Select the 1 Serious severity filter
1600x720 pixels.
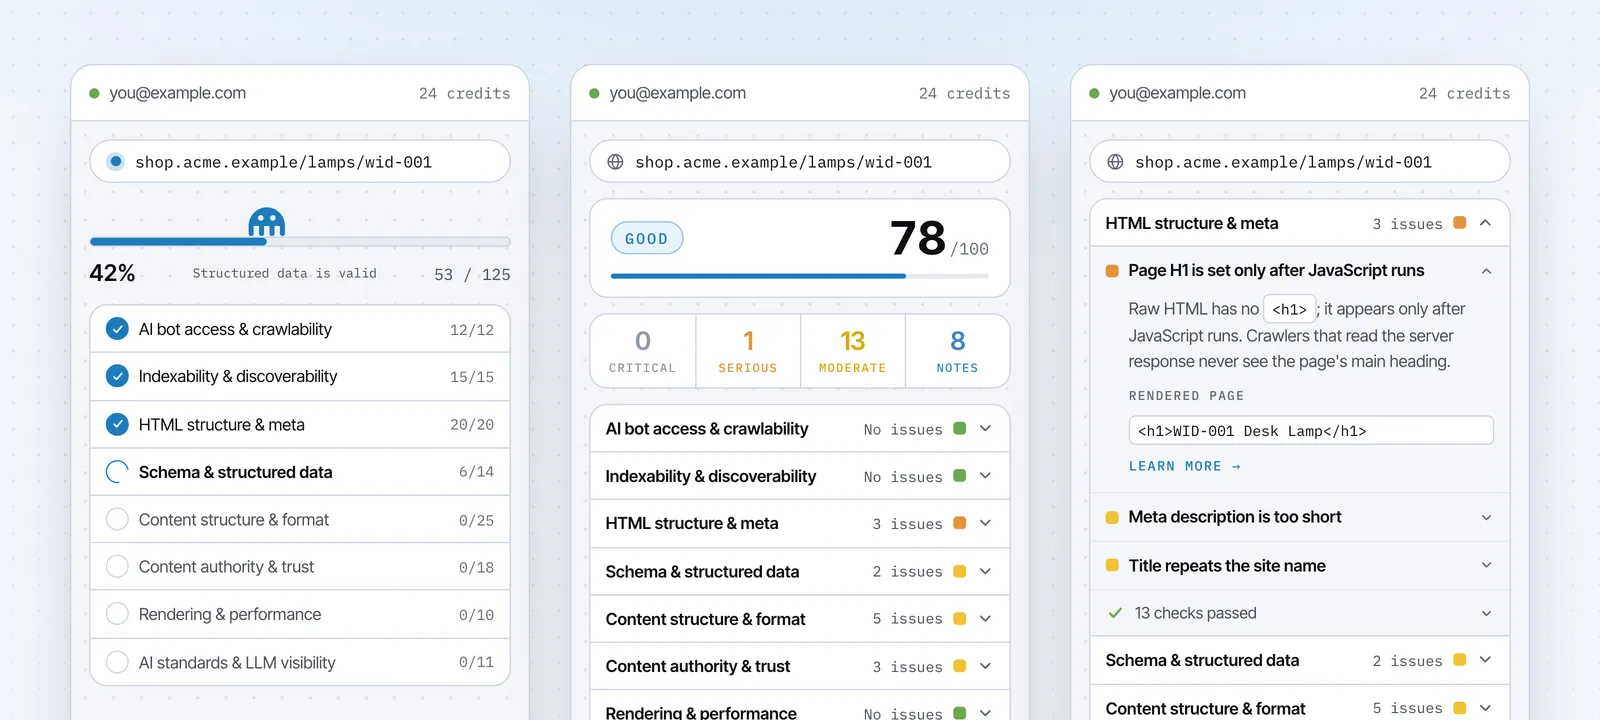748,351
